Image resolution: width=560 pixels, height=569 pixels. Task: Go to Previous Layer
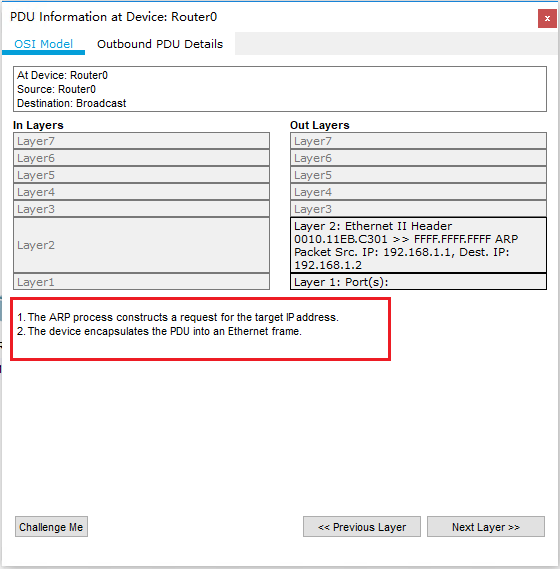[362, 527]
